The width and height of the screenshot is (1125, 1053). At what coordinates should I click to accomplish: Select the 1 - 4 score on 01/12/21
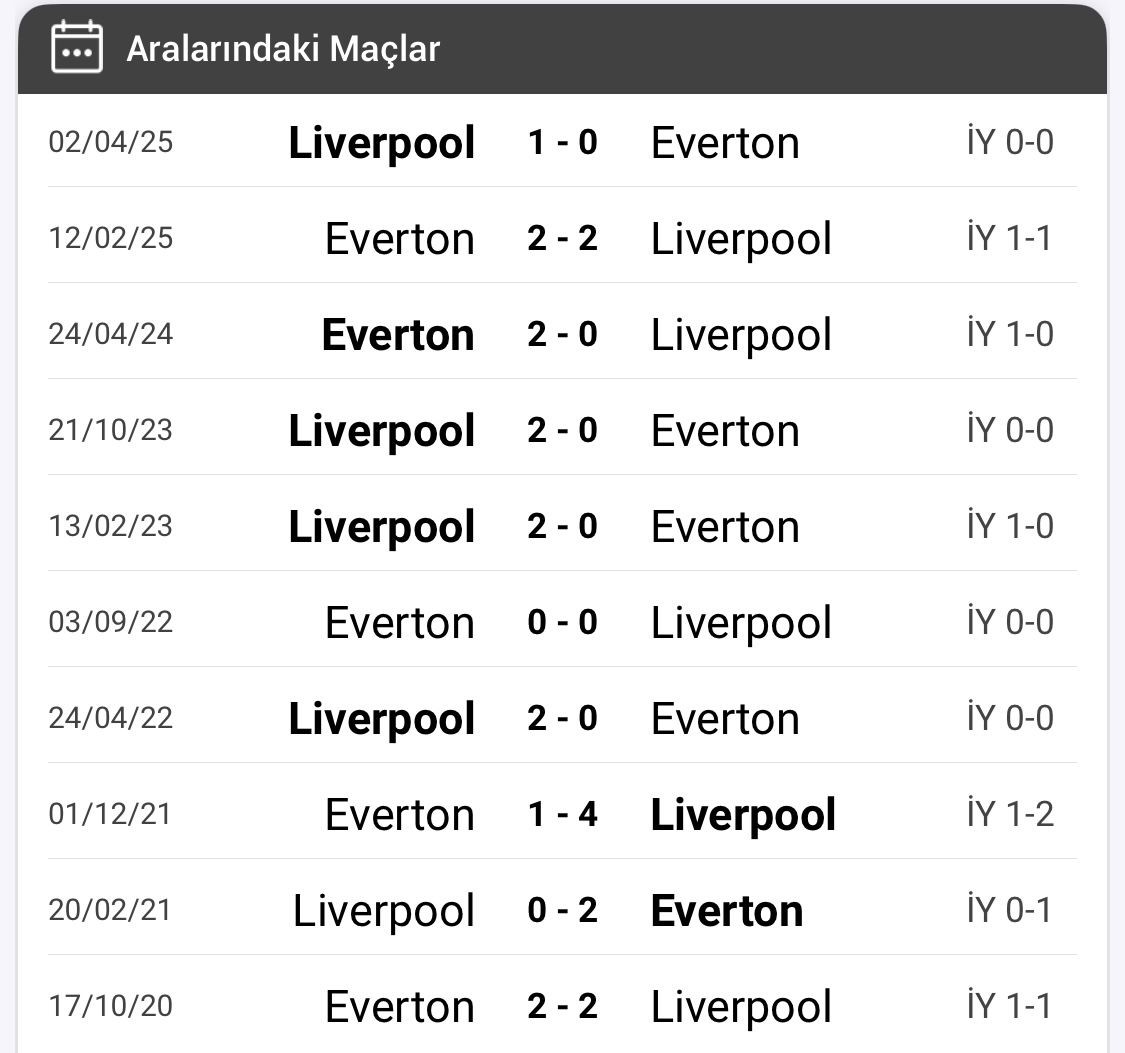point(562,815)
